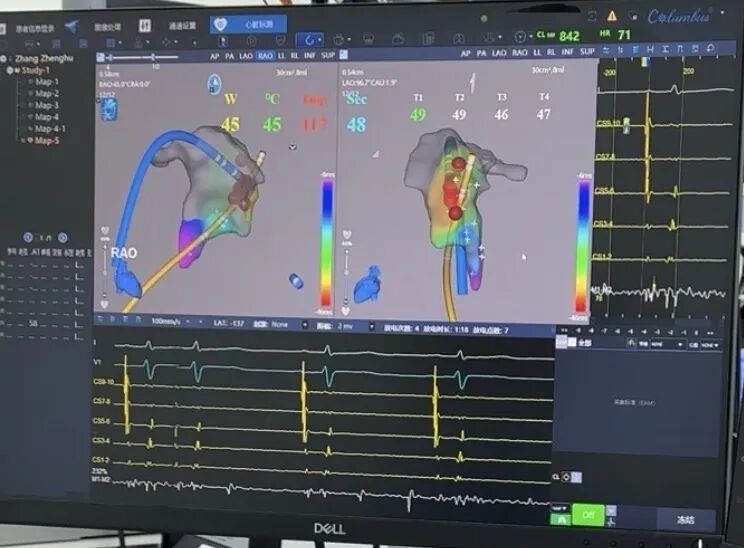The image size is (744, 548).
Task: Click the CS9-10 channel label in ECG list
Action: [101, 382]
